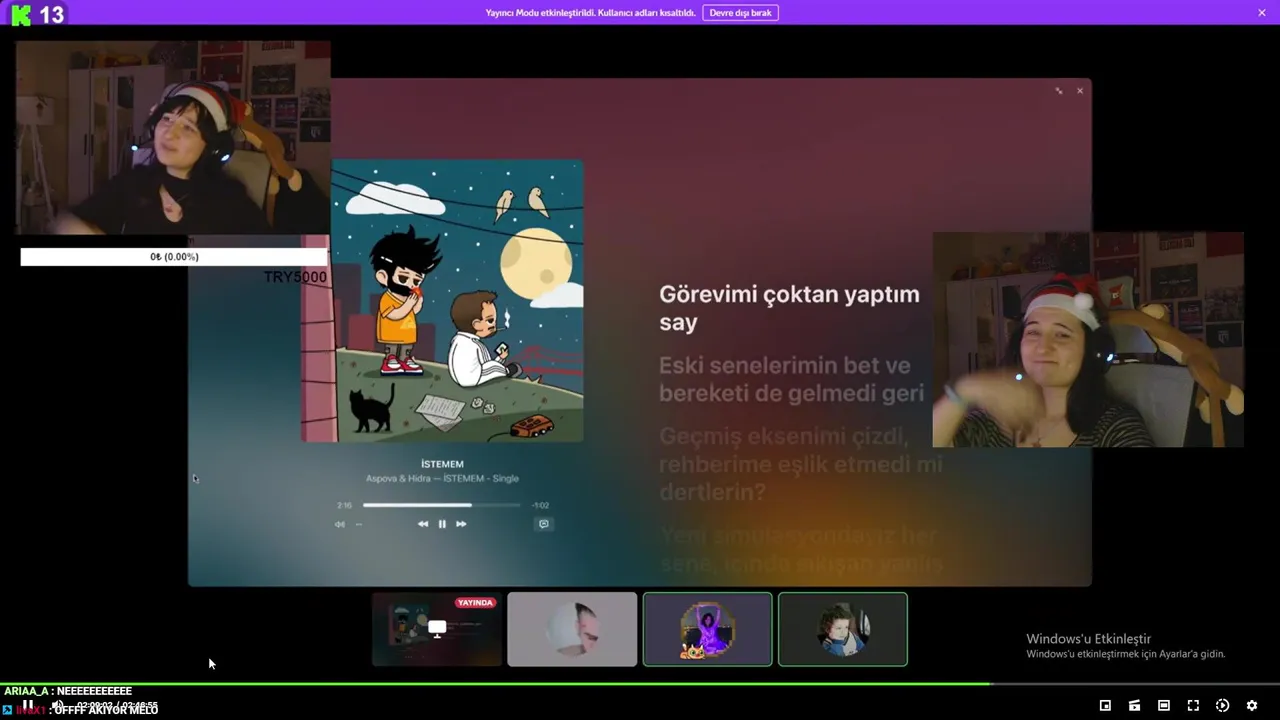The height and width of the screenshot is (720, 1280).
Task: Shrink the music player with resize icon
Action: (x=1059, y=91)
